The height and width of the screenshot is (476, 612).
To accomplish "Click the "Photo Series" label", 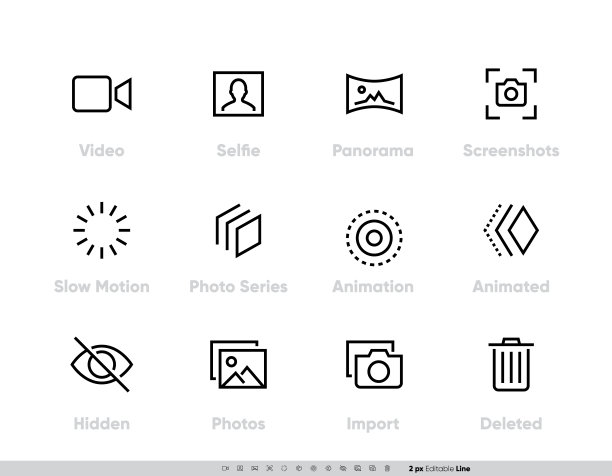I will click(238, 287).
